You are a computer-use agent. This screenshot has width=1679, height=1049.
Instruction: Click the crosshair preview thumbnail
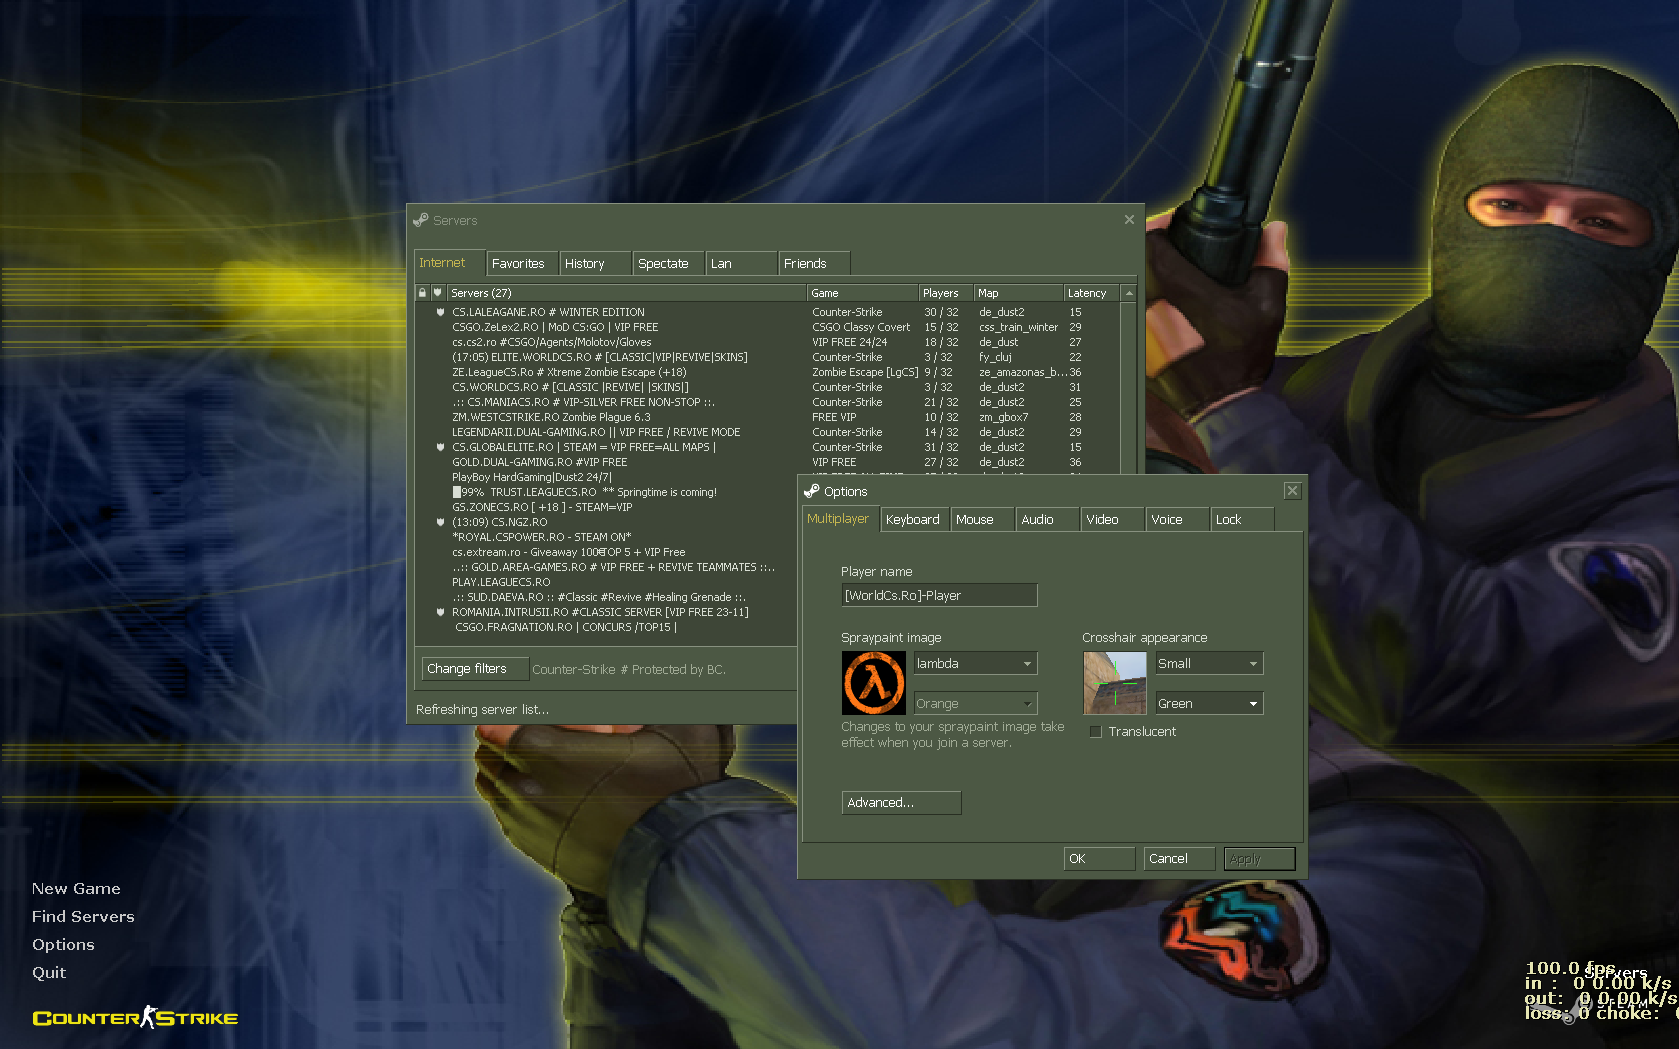1114,683
